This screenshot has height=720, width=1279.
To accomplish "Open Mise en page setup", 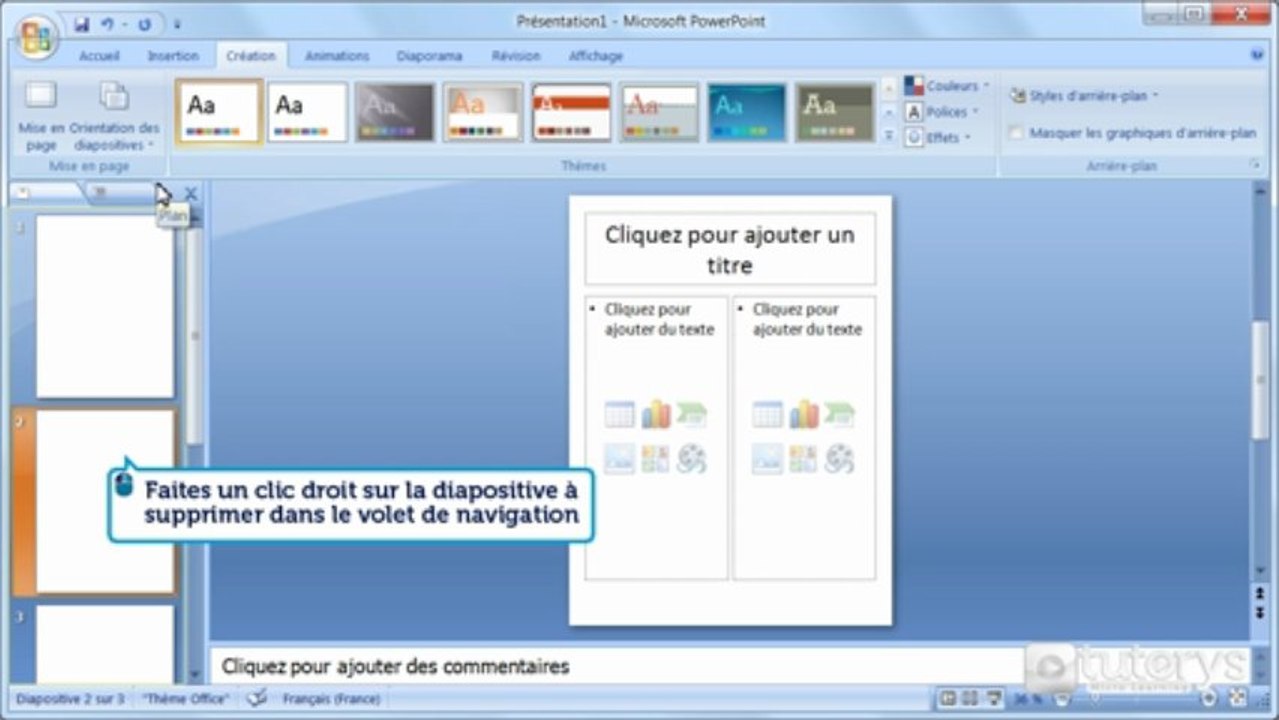I will coord(41,116).
